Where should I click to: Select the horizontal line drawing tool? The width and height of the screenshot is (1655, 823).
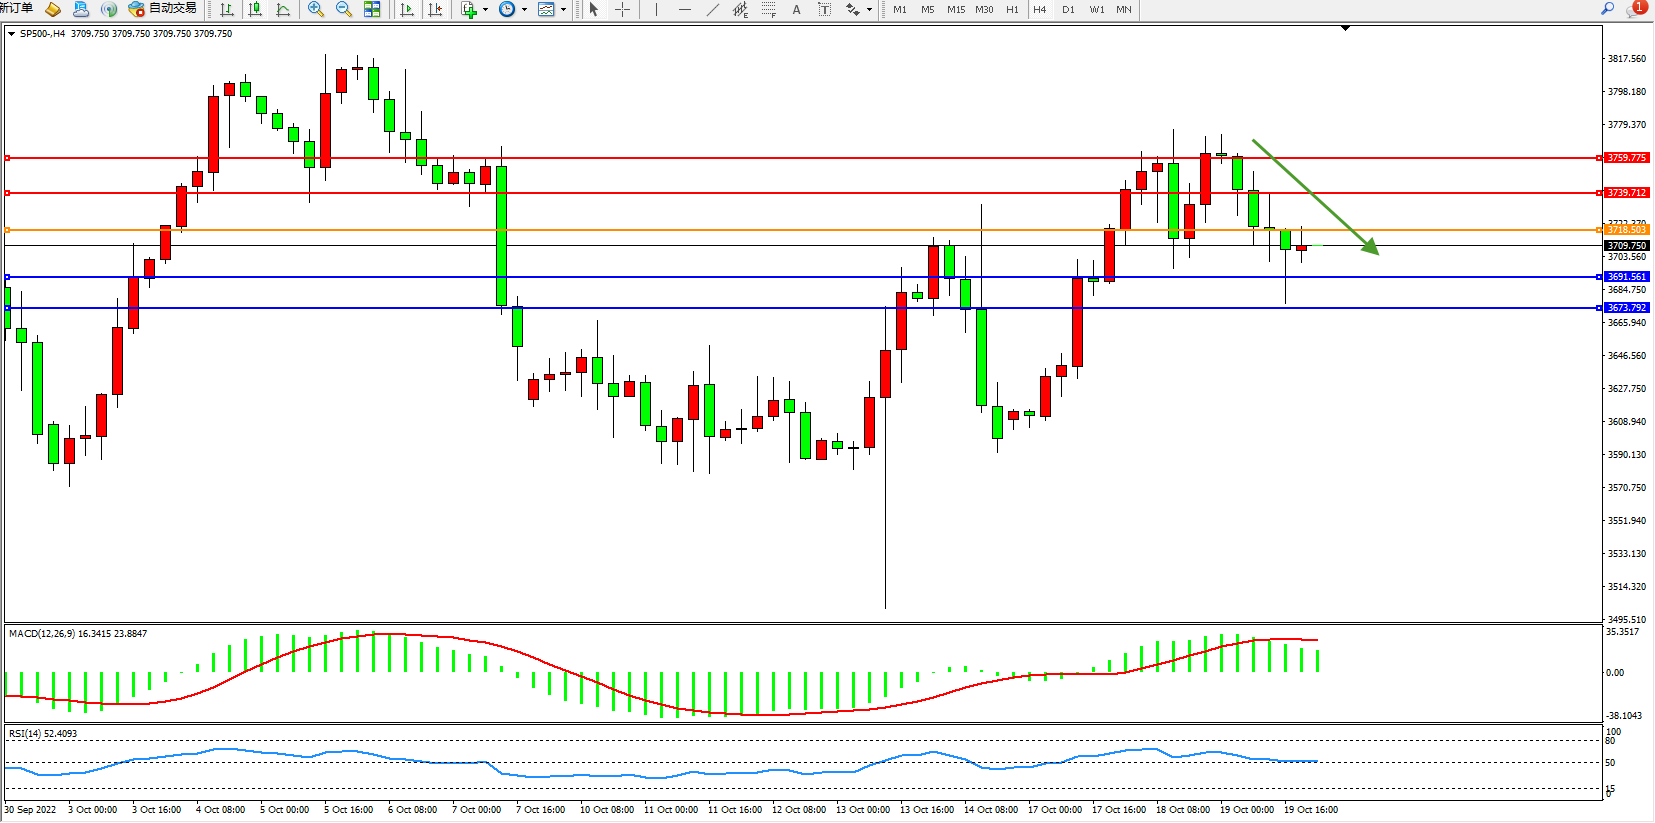coord(684,9)
